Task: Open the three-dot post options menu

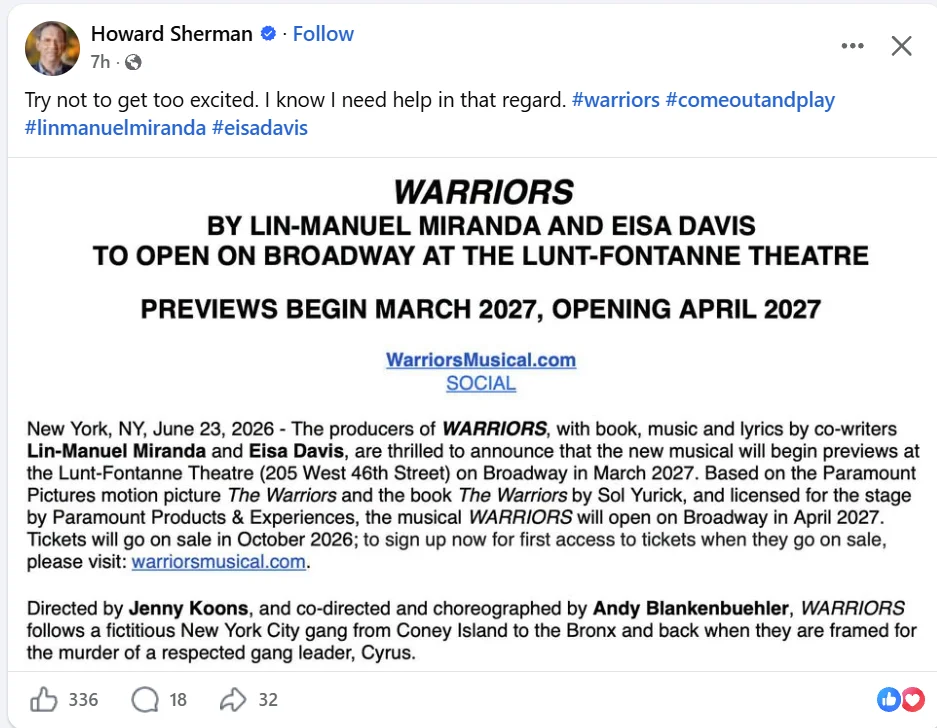Action: [852, 46]
